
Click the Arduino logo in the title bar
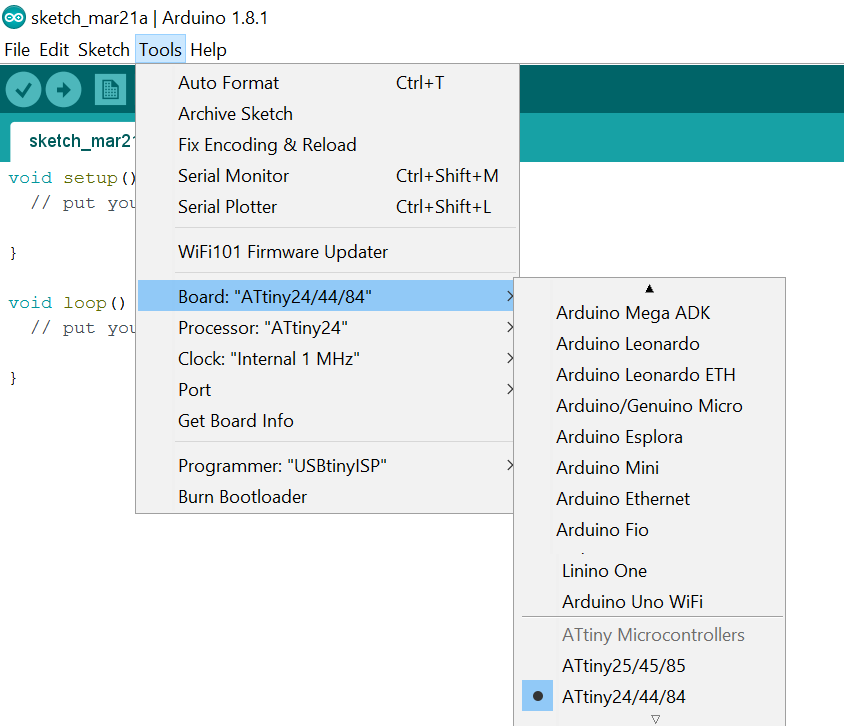point(14,18)
